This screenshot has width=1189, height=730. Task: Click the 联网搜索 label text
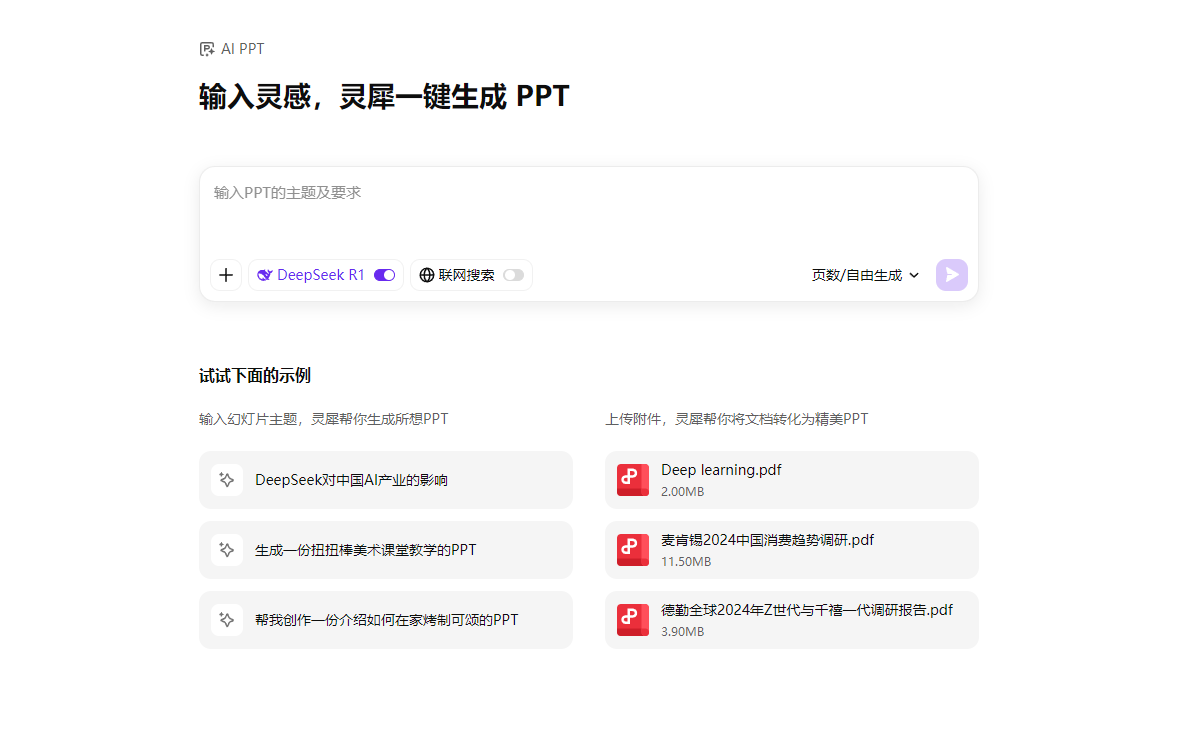(466, 275)
